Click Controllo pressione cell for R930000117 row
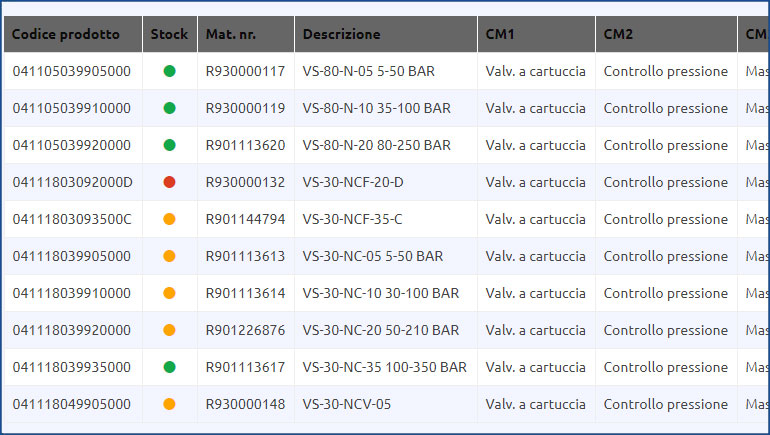The width and height of the screenshot is (770, 435). pos(665,71)
